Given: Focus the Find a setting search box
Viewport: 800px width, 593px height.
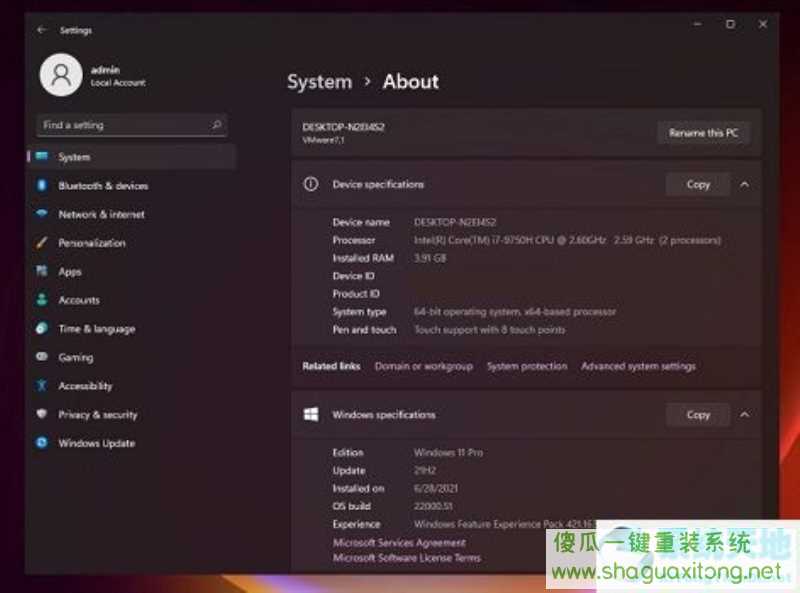Looking at the screenshot, I should [132, 125].
